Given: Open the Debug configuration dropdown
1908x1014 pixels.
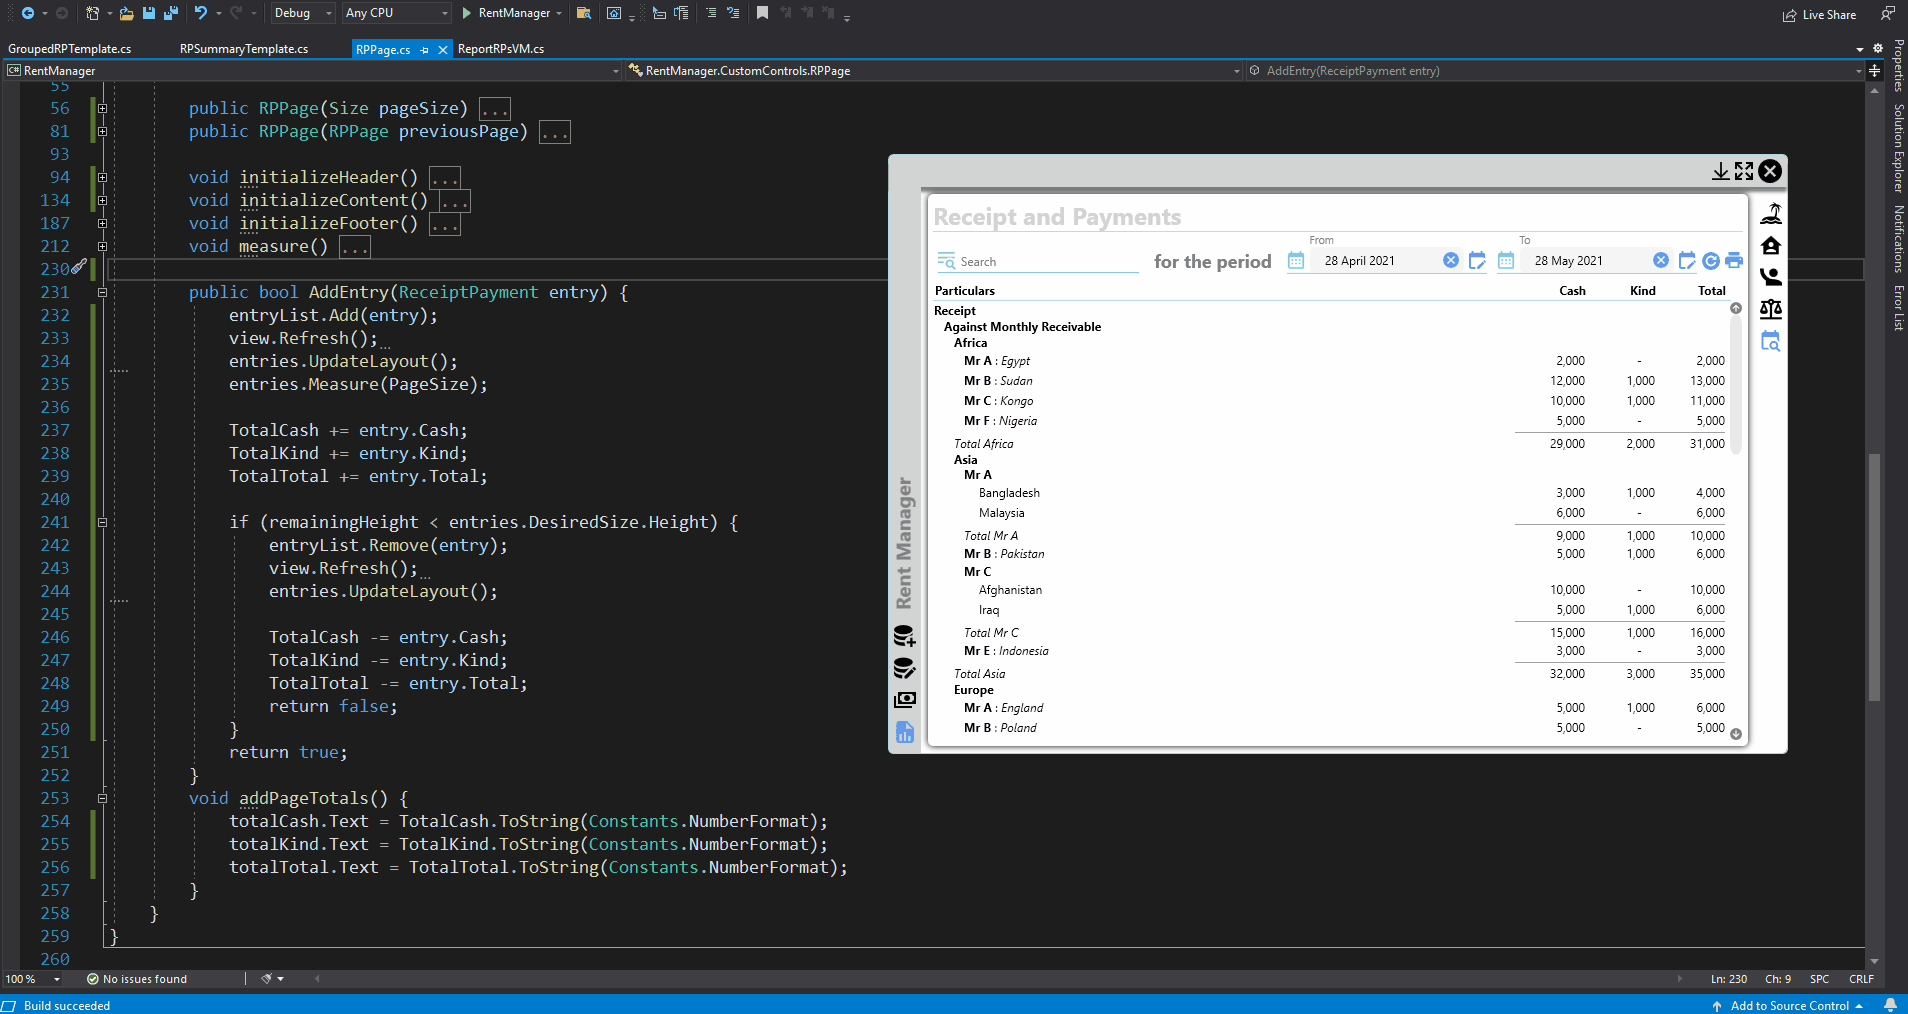Looking at the screenshot, I should point(303,13).
